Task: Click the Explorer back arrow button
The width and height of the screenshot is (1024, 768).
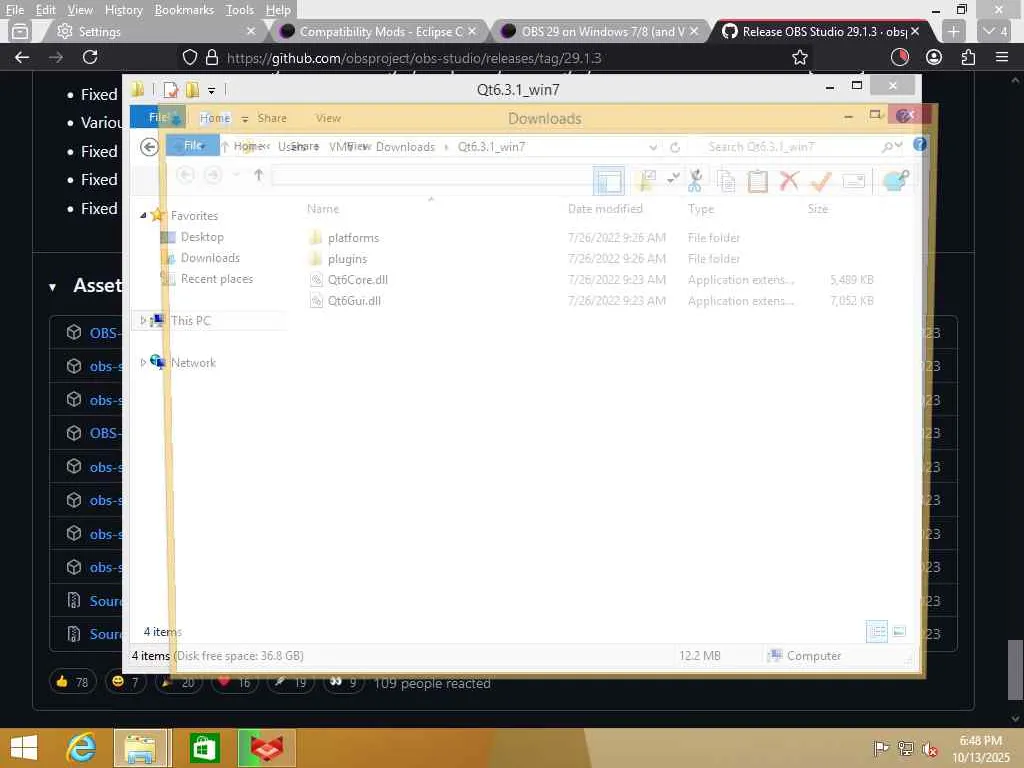Action: [x=150, y=147]
